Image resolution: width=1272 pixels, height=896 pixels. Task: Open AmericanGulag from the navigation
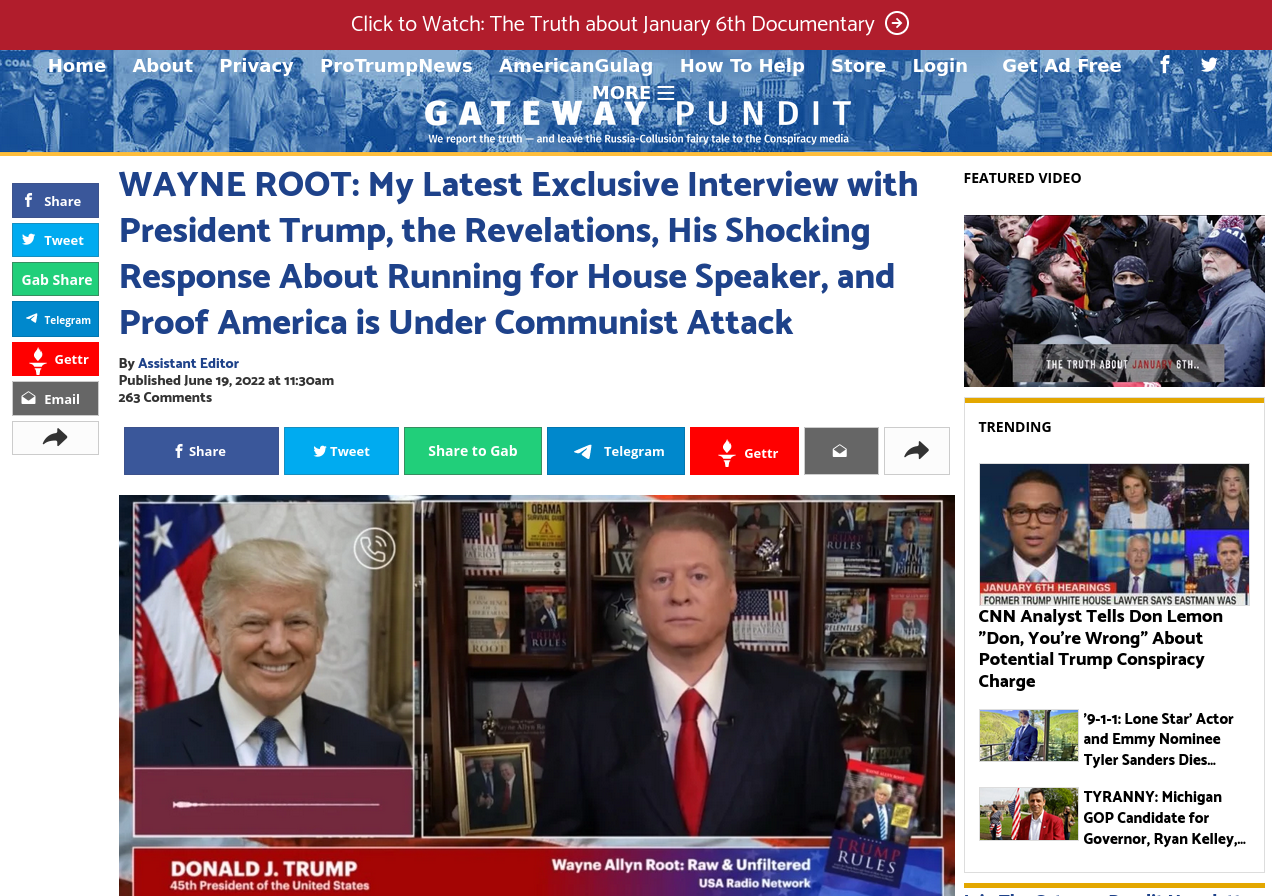point(576,65)
